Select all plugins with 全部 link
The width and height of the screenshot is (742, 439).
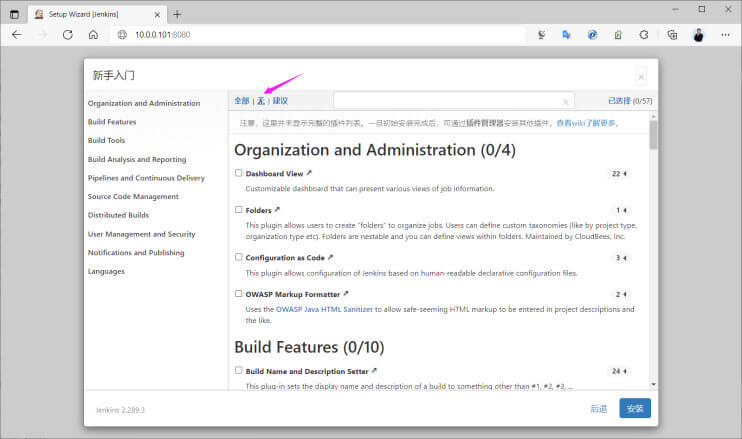coord(241,101)
